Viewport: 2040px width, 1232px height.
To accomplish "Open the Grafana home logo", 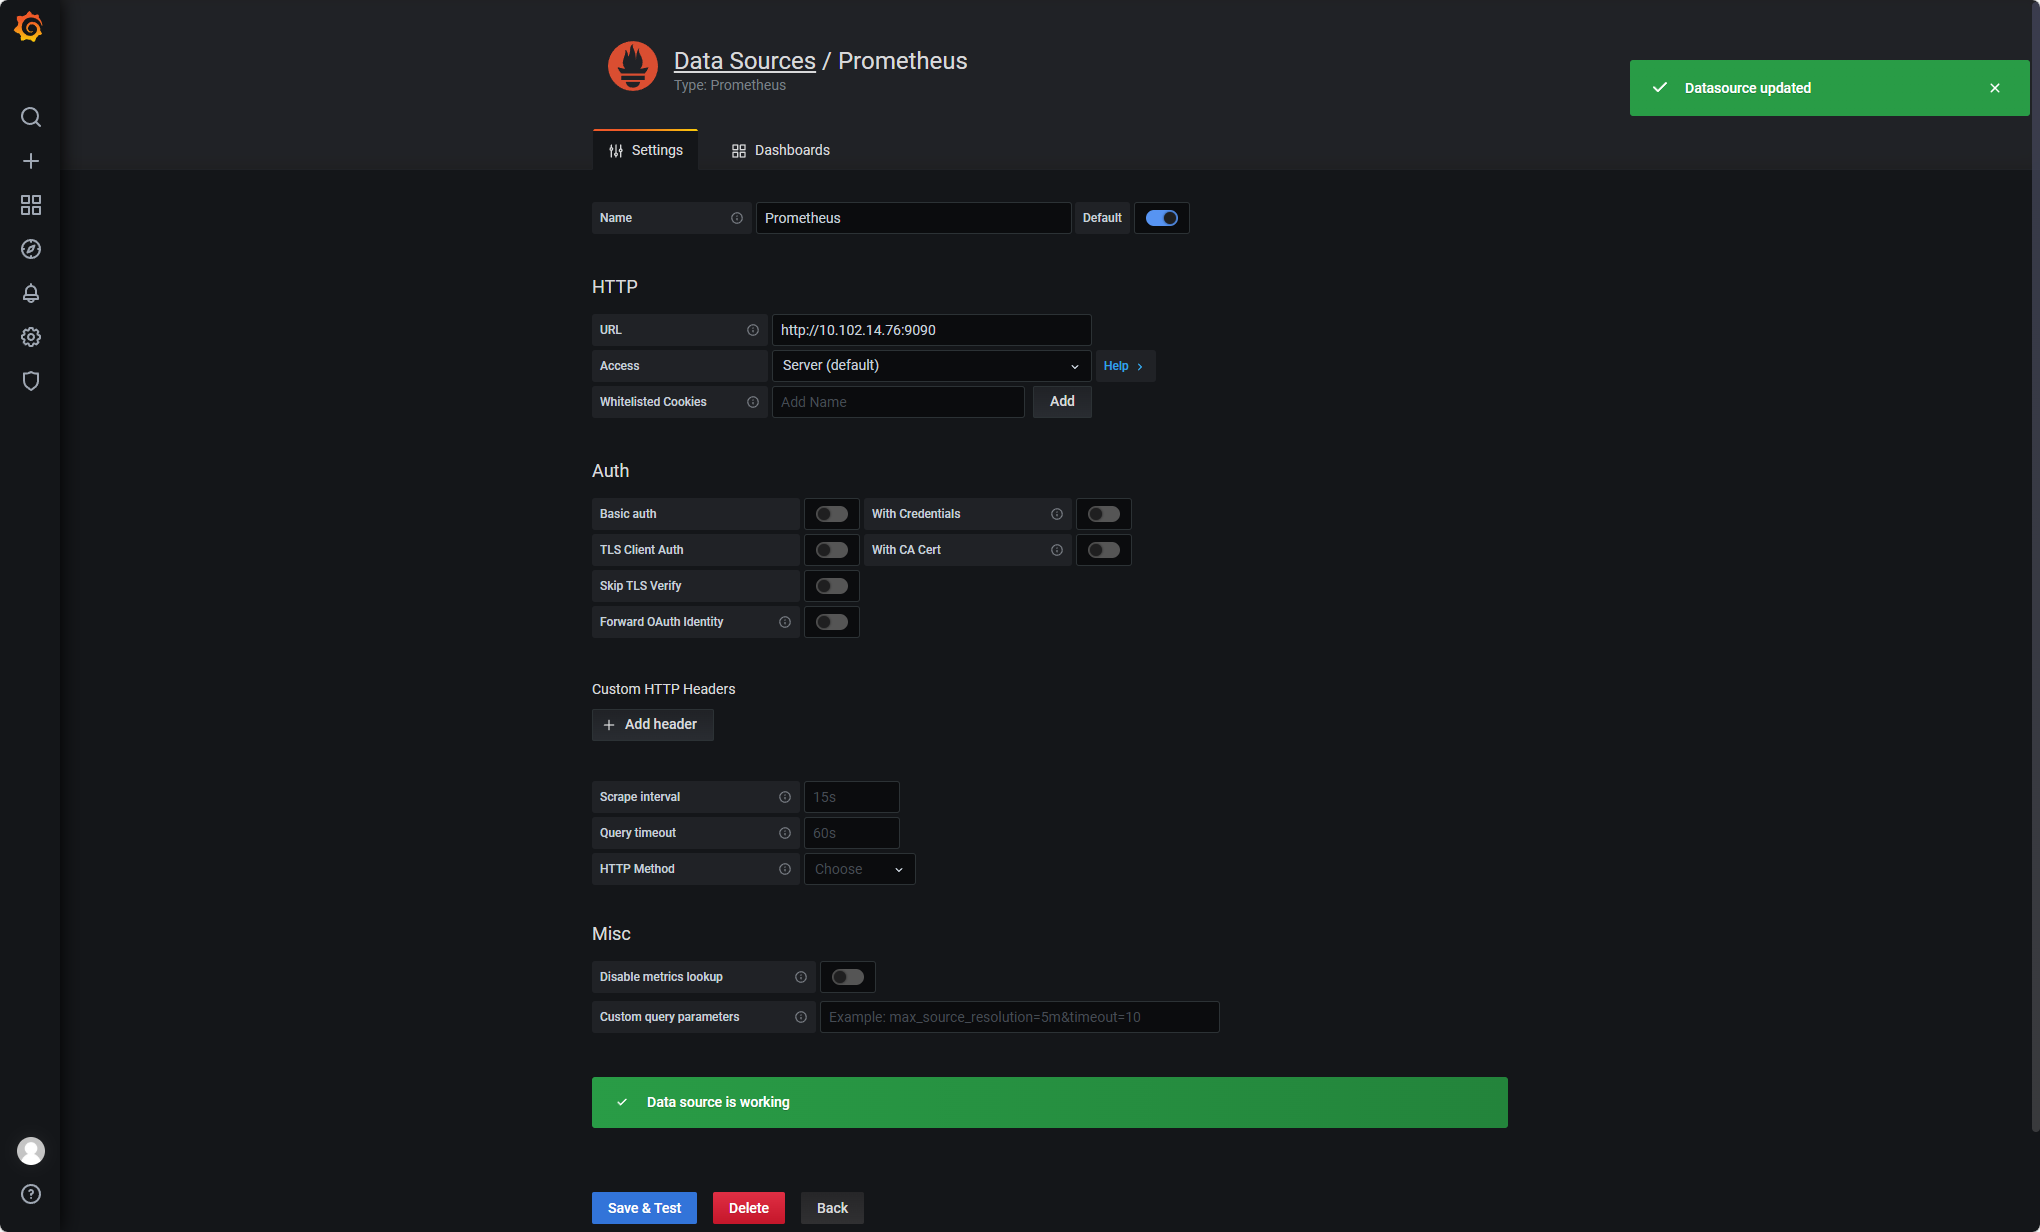I will 29,27.
